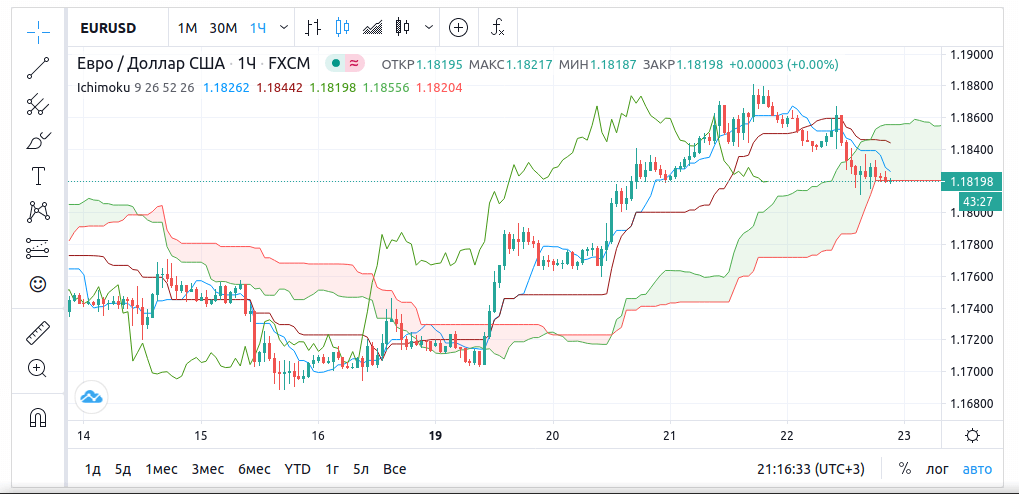Viewport: 1019px width, 494px height.
Task: Select the ruler measure tool
Action: (38, 332)
